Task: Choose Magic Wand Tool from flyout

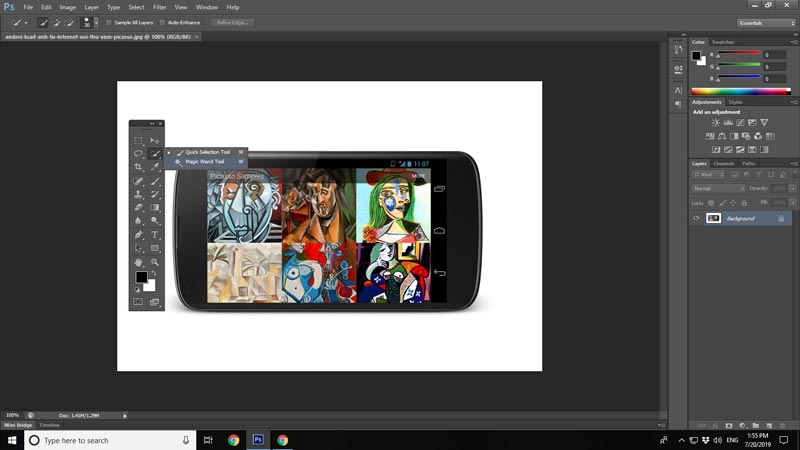Action: (207, 162)
